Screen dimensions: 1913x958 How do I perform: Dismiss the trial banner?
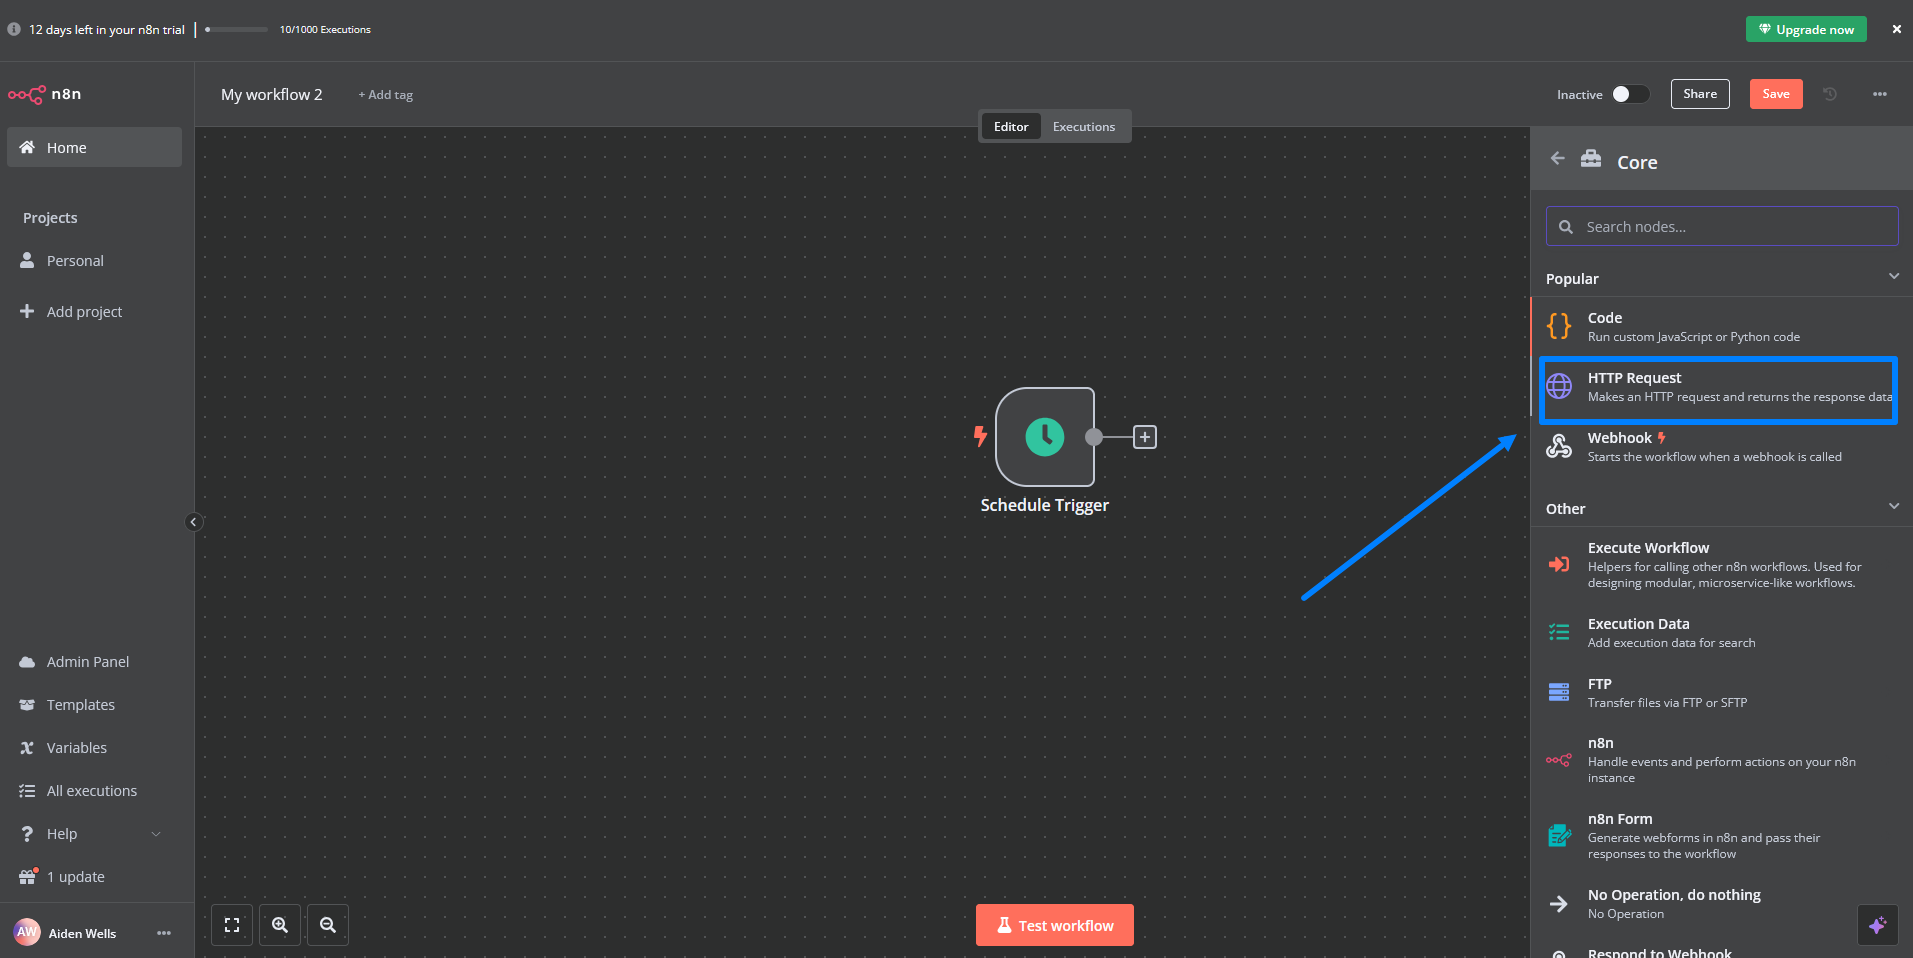1896,29
